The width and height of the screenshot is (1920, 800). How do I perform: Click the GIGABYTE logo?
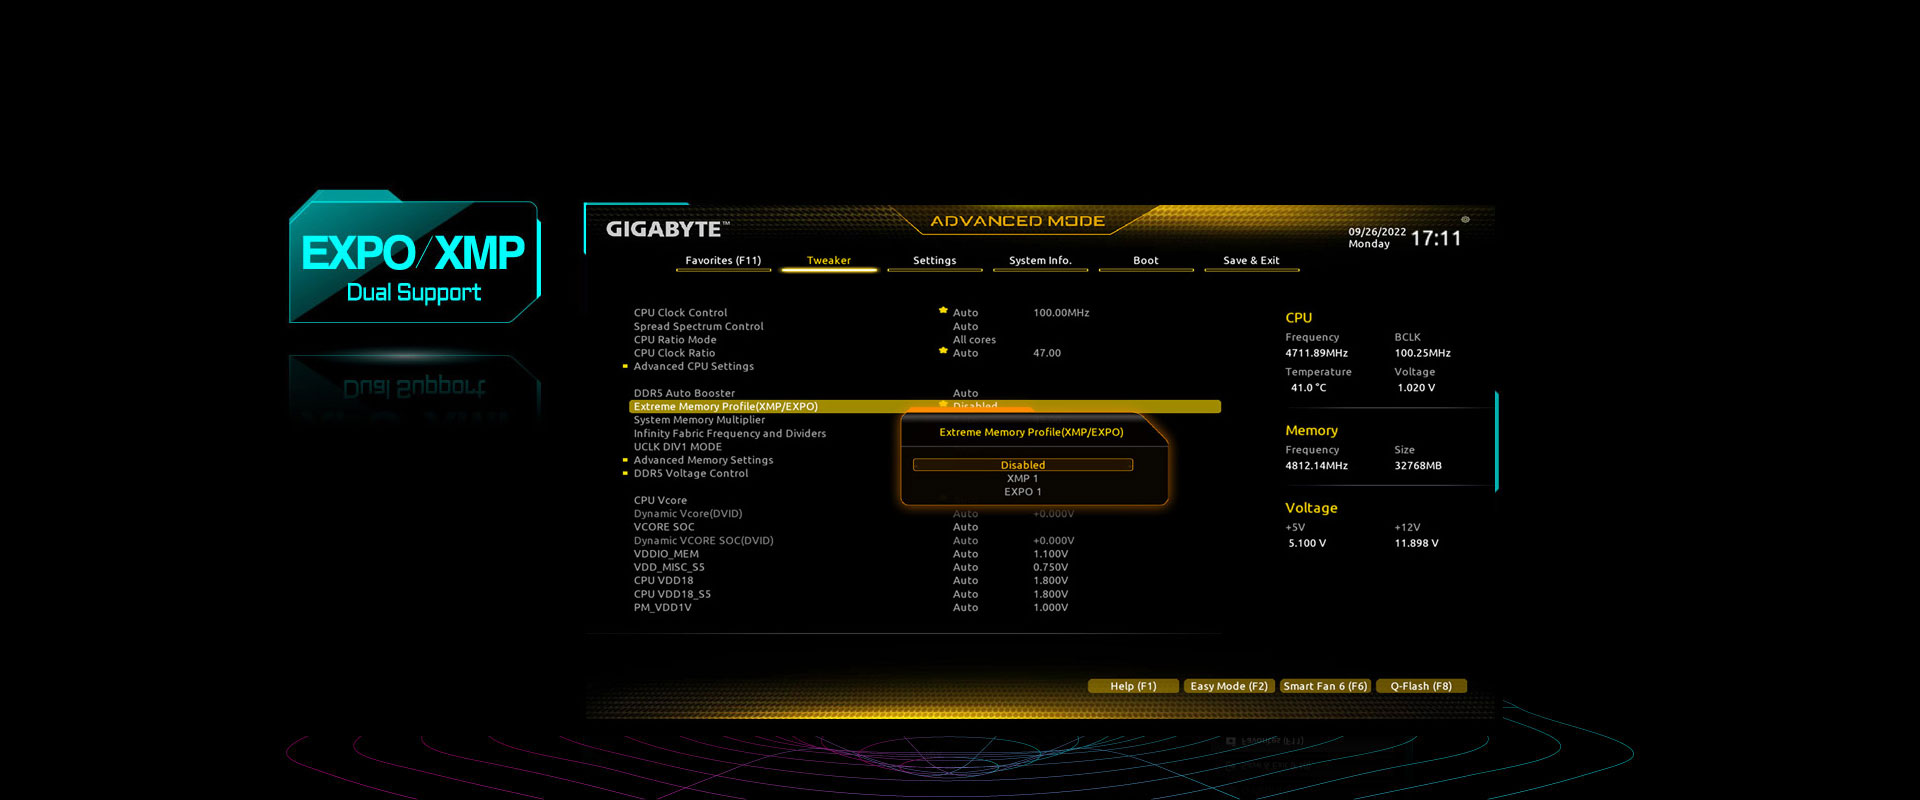point(666,229)
